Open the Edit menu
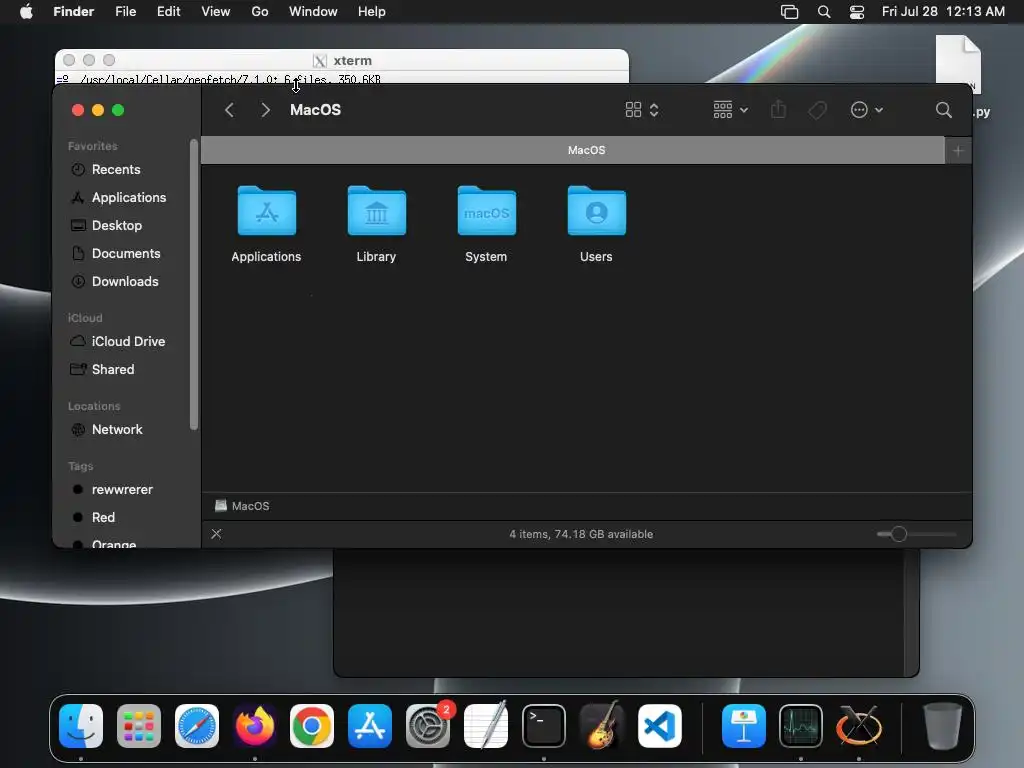Screen dimensions: 1024x768 click(168, 12)
